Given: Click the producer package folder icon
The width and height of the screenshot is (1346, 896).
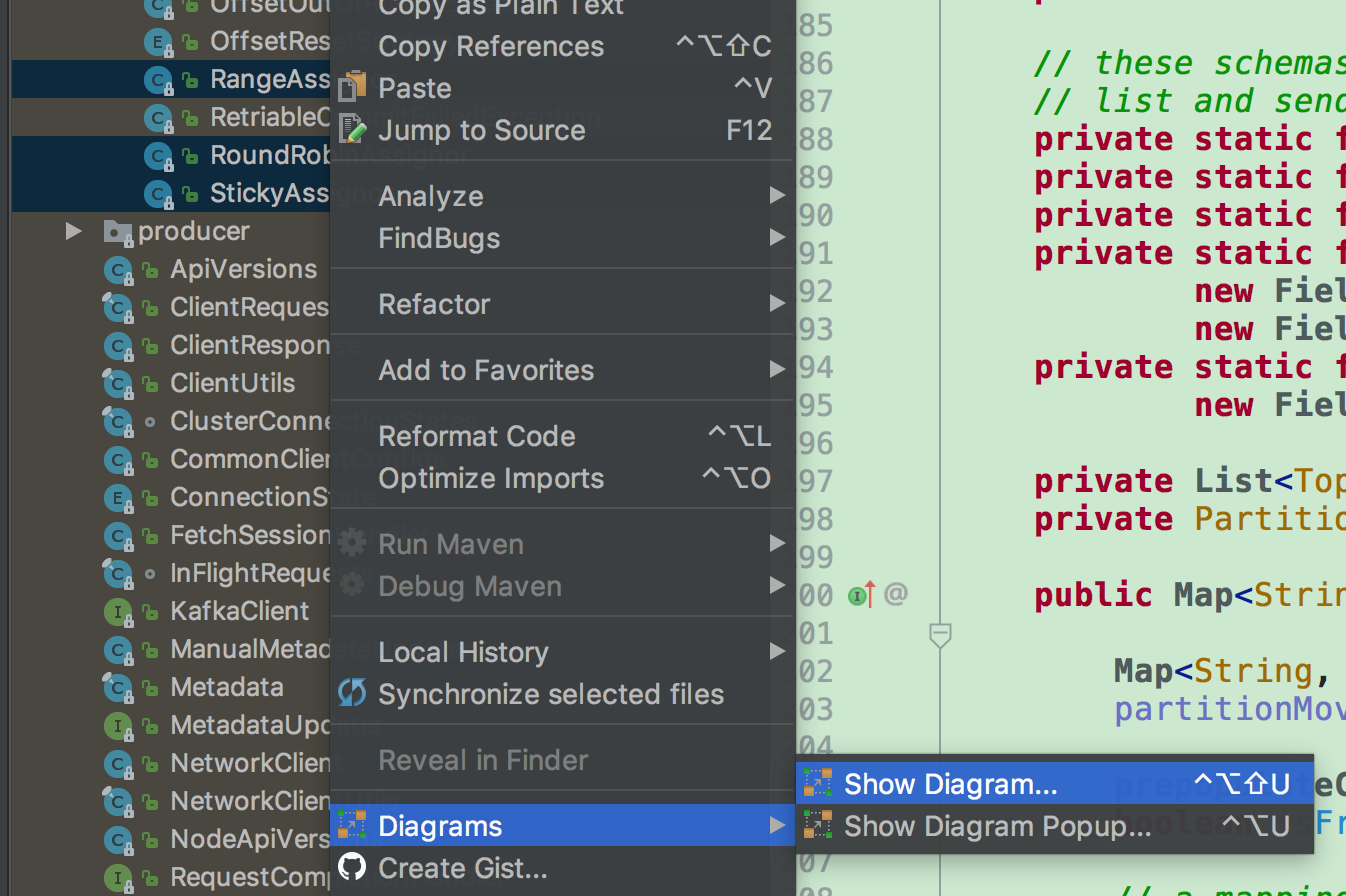Looking at the screenshot, I should tap(118, 232).
